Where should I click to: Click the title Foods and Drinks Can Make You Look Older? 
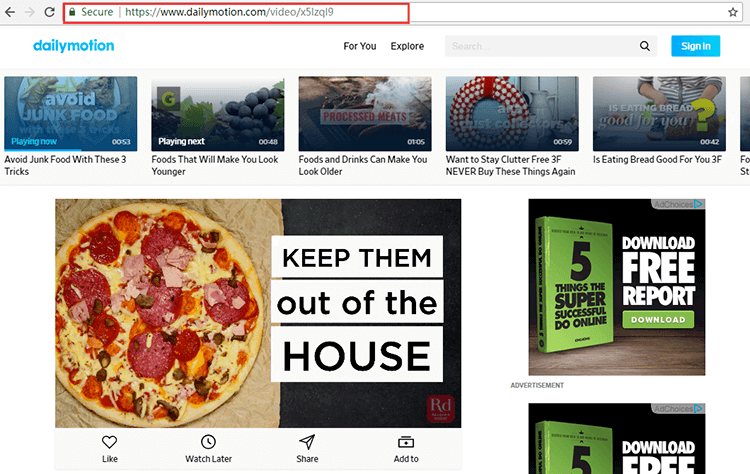pos(363,165)
